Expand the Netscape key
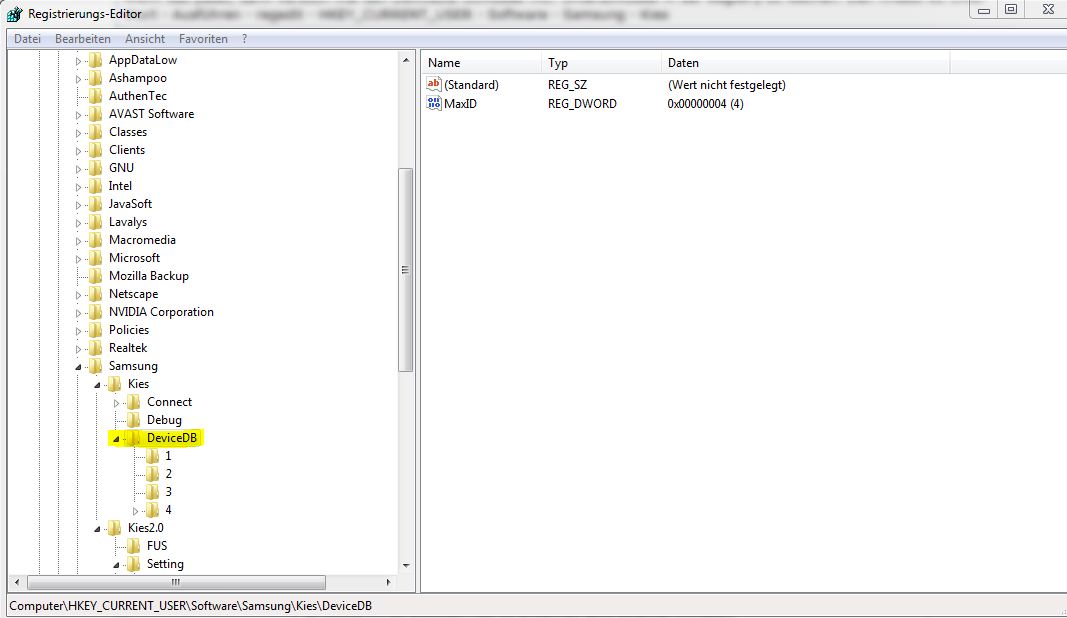 point(78,295)
